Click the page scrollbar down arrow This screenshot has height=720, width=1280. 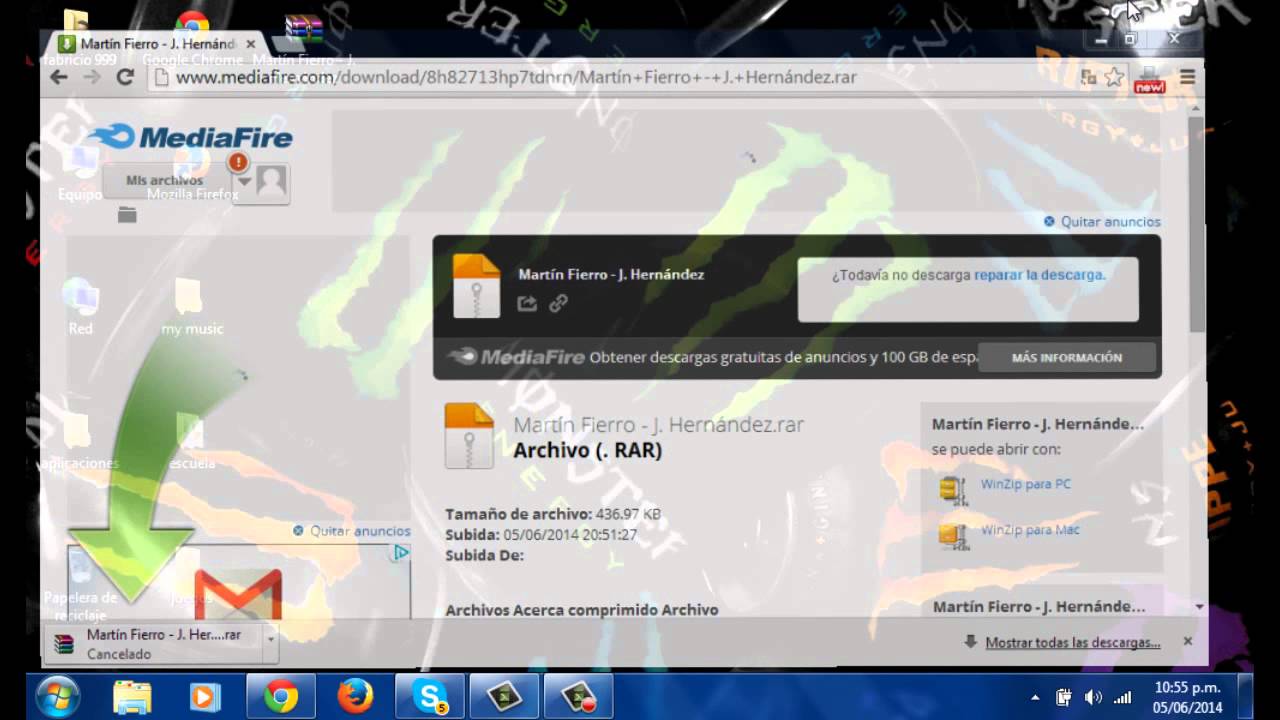[1199, 607]
